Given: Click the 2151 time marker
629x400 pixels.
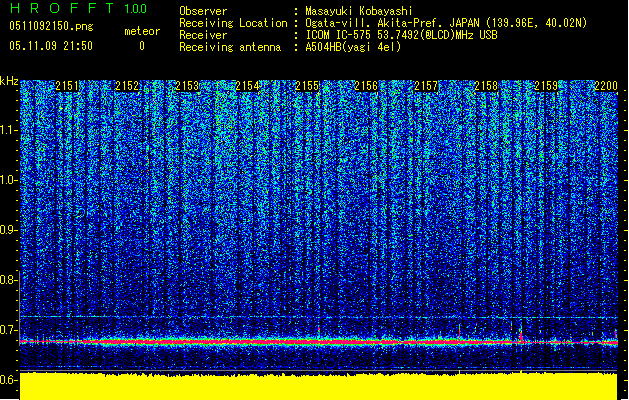Looking at the screenshot, I should pyautogui.click(x=67, y=86).
